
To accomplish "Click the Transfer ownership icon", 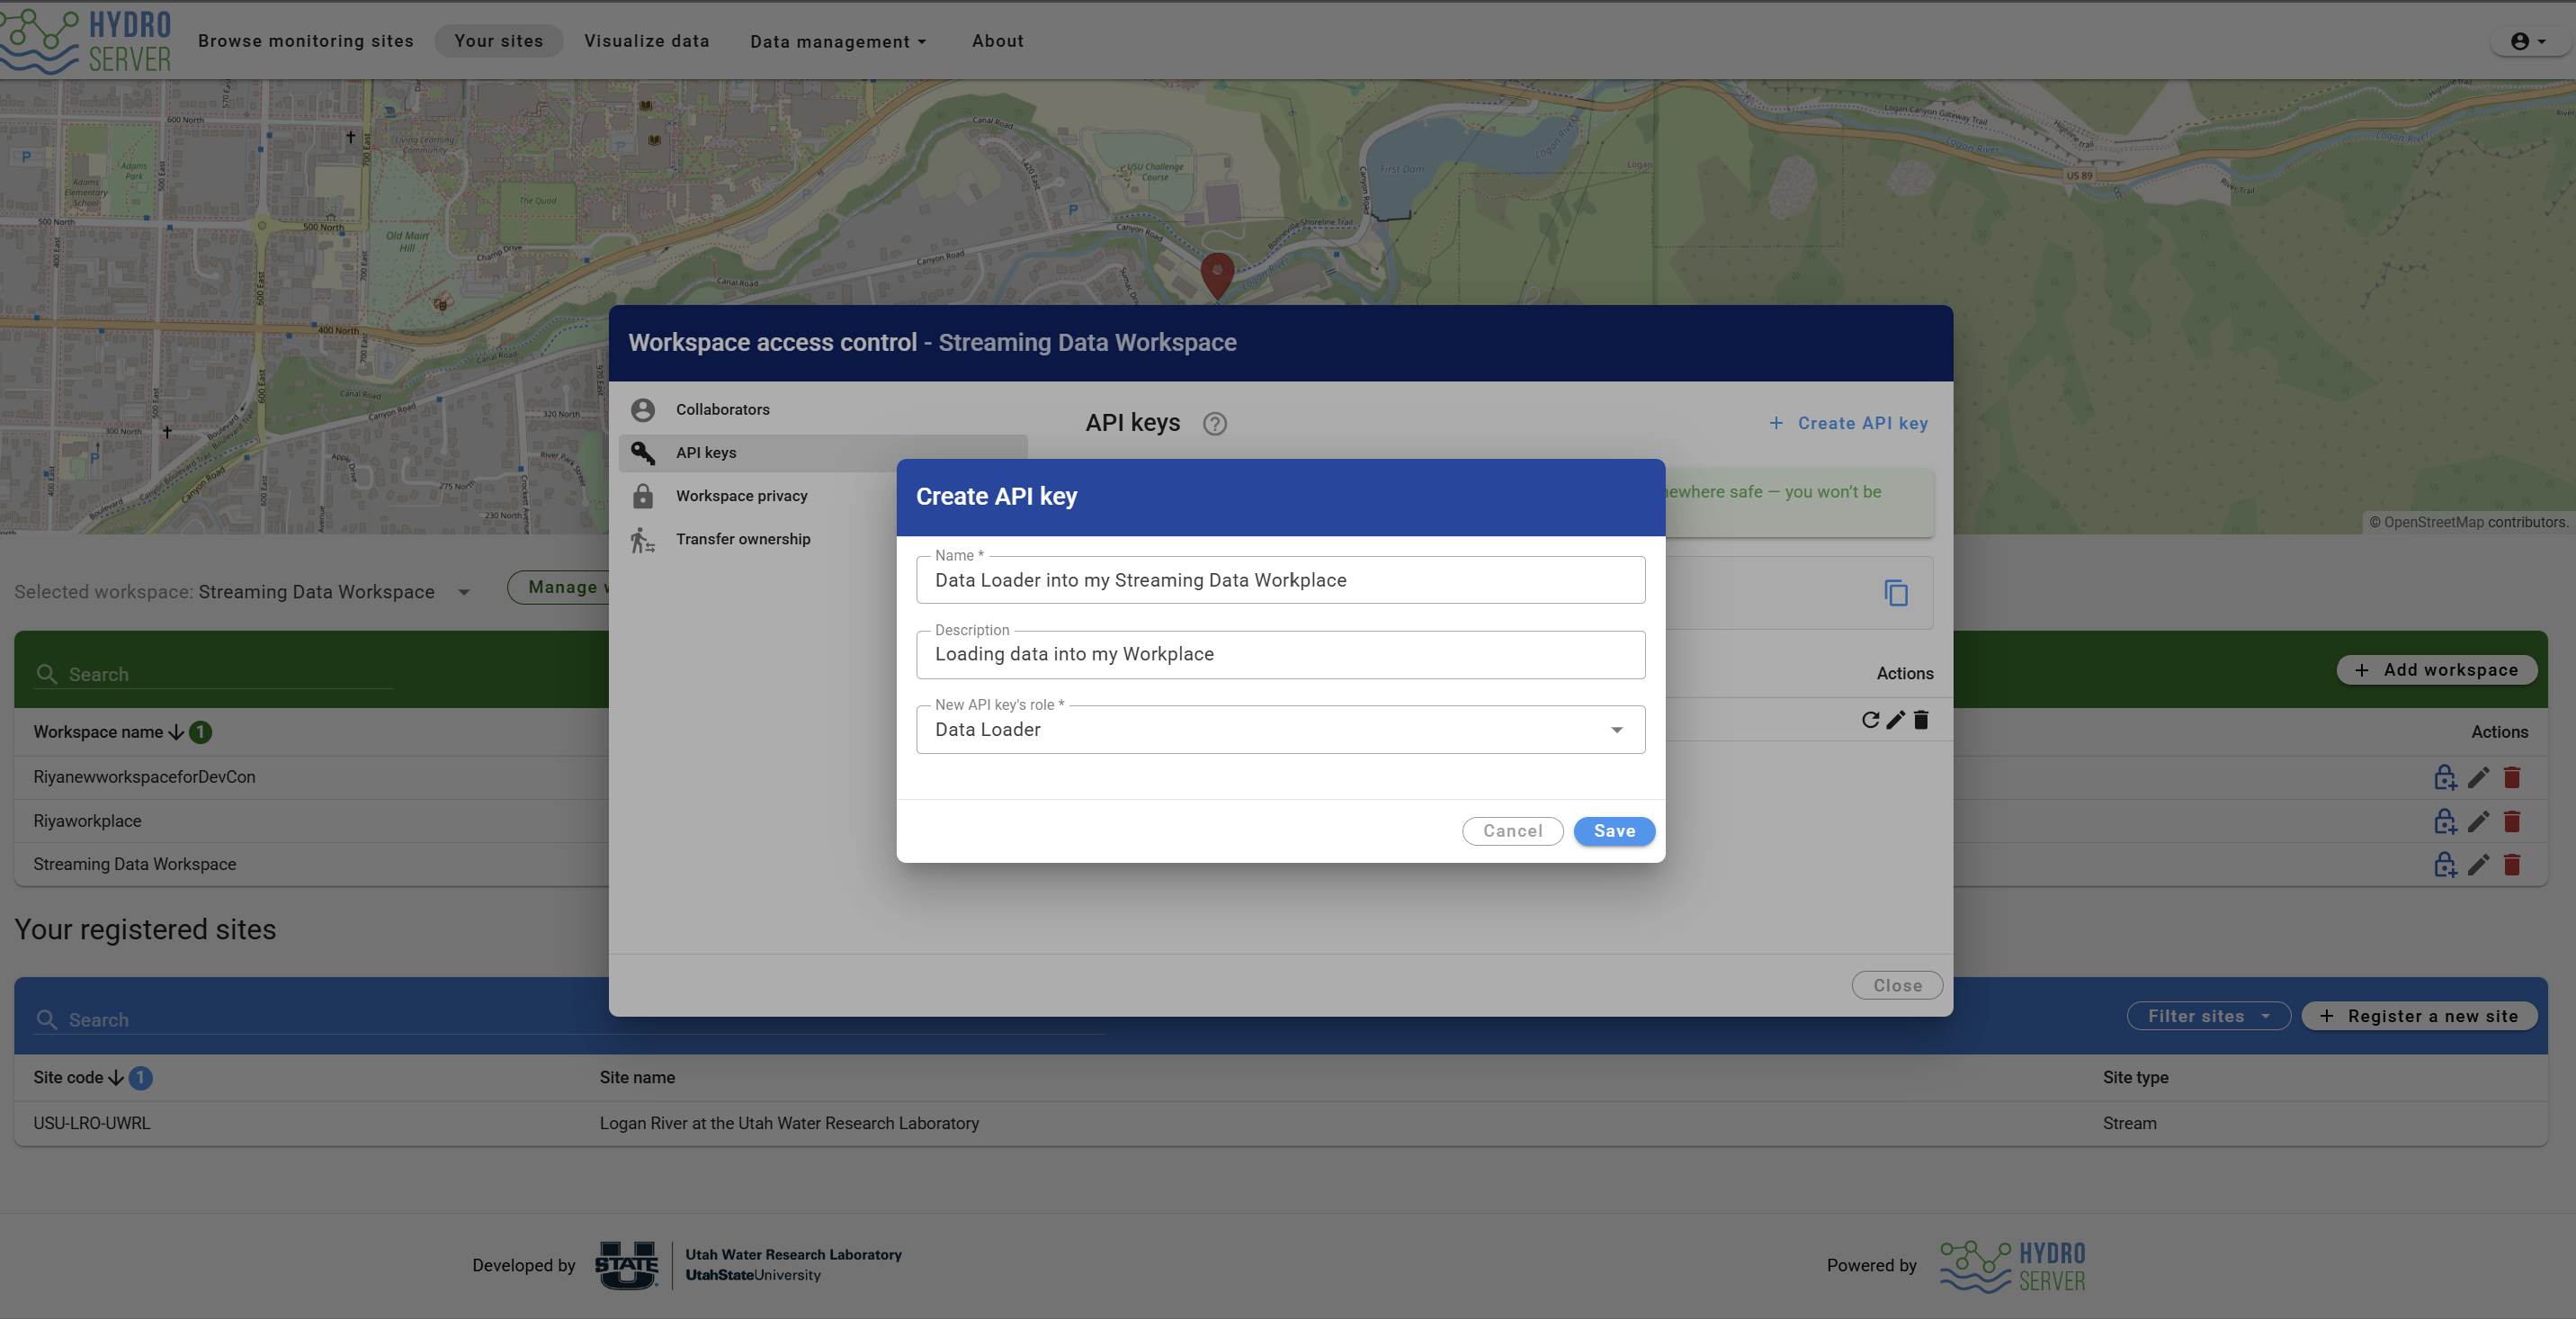I will [643, 540].
